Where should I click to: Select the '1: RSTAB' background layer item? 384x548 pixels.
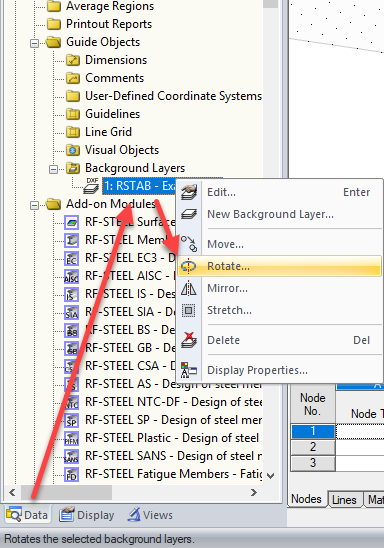coord(139,186)
